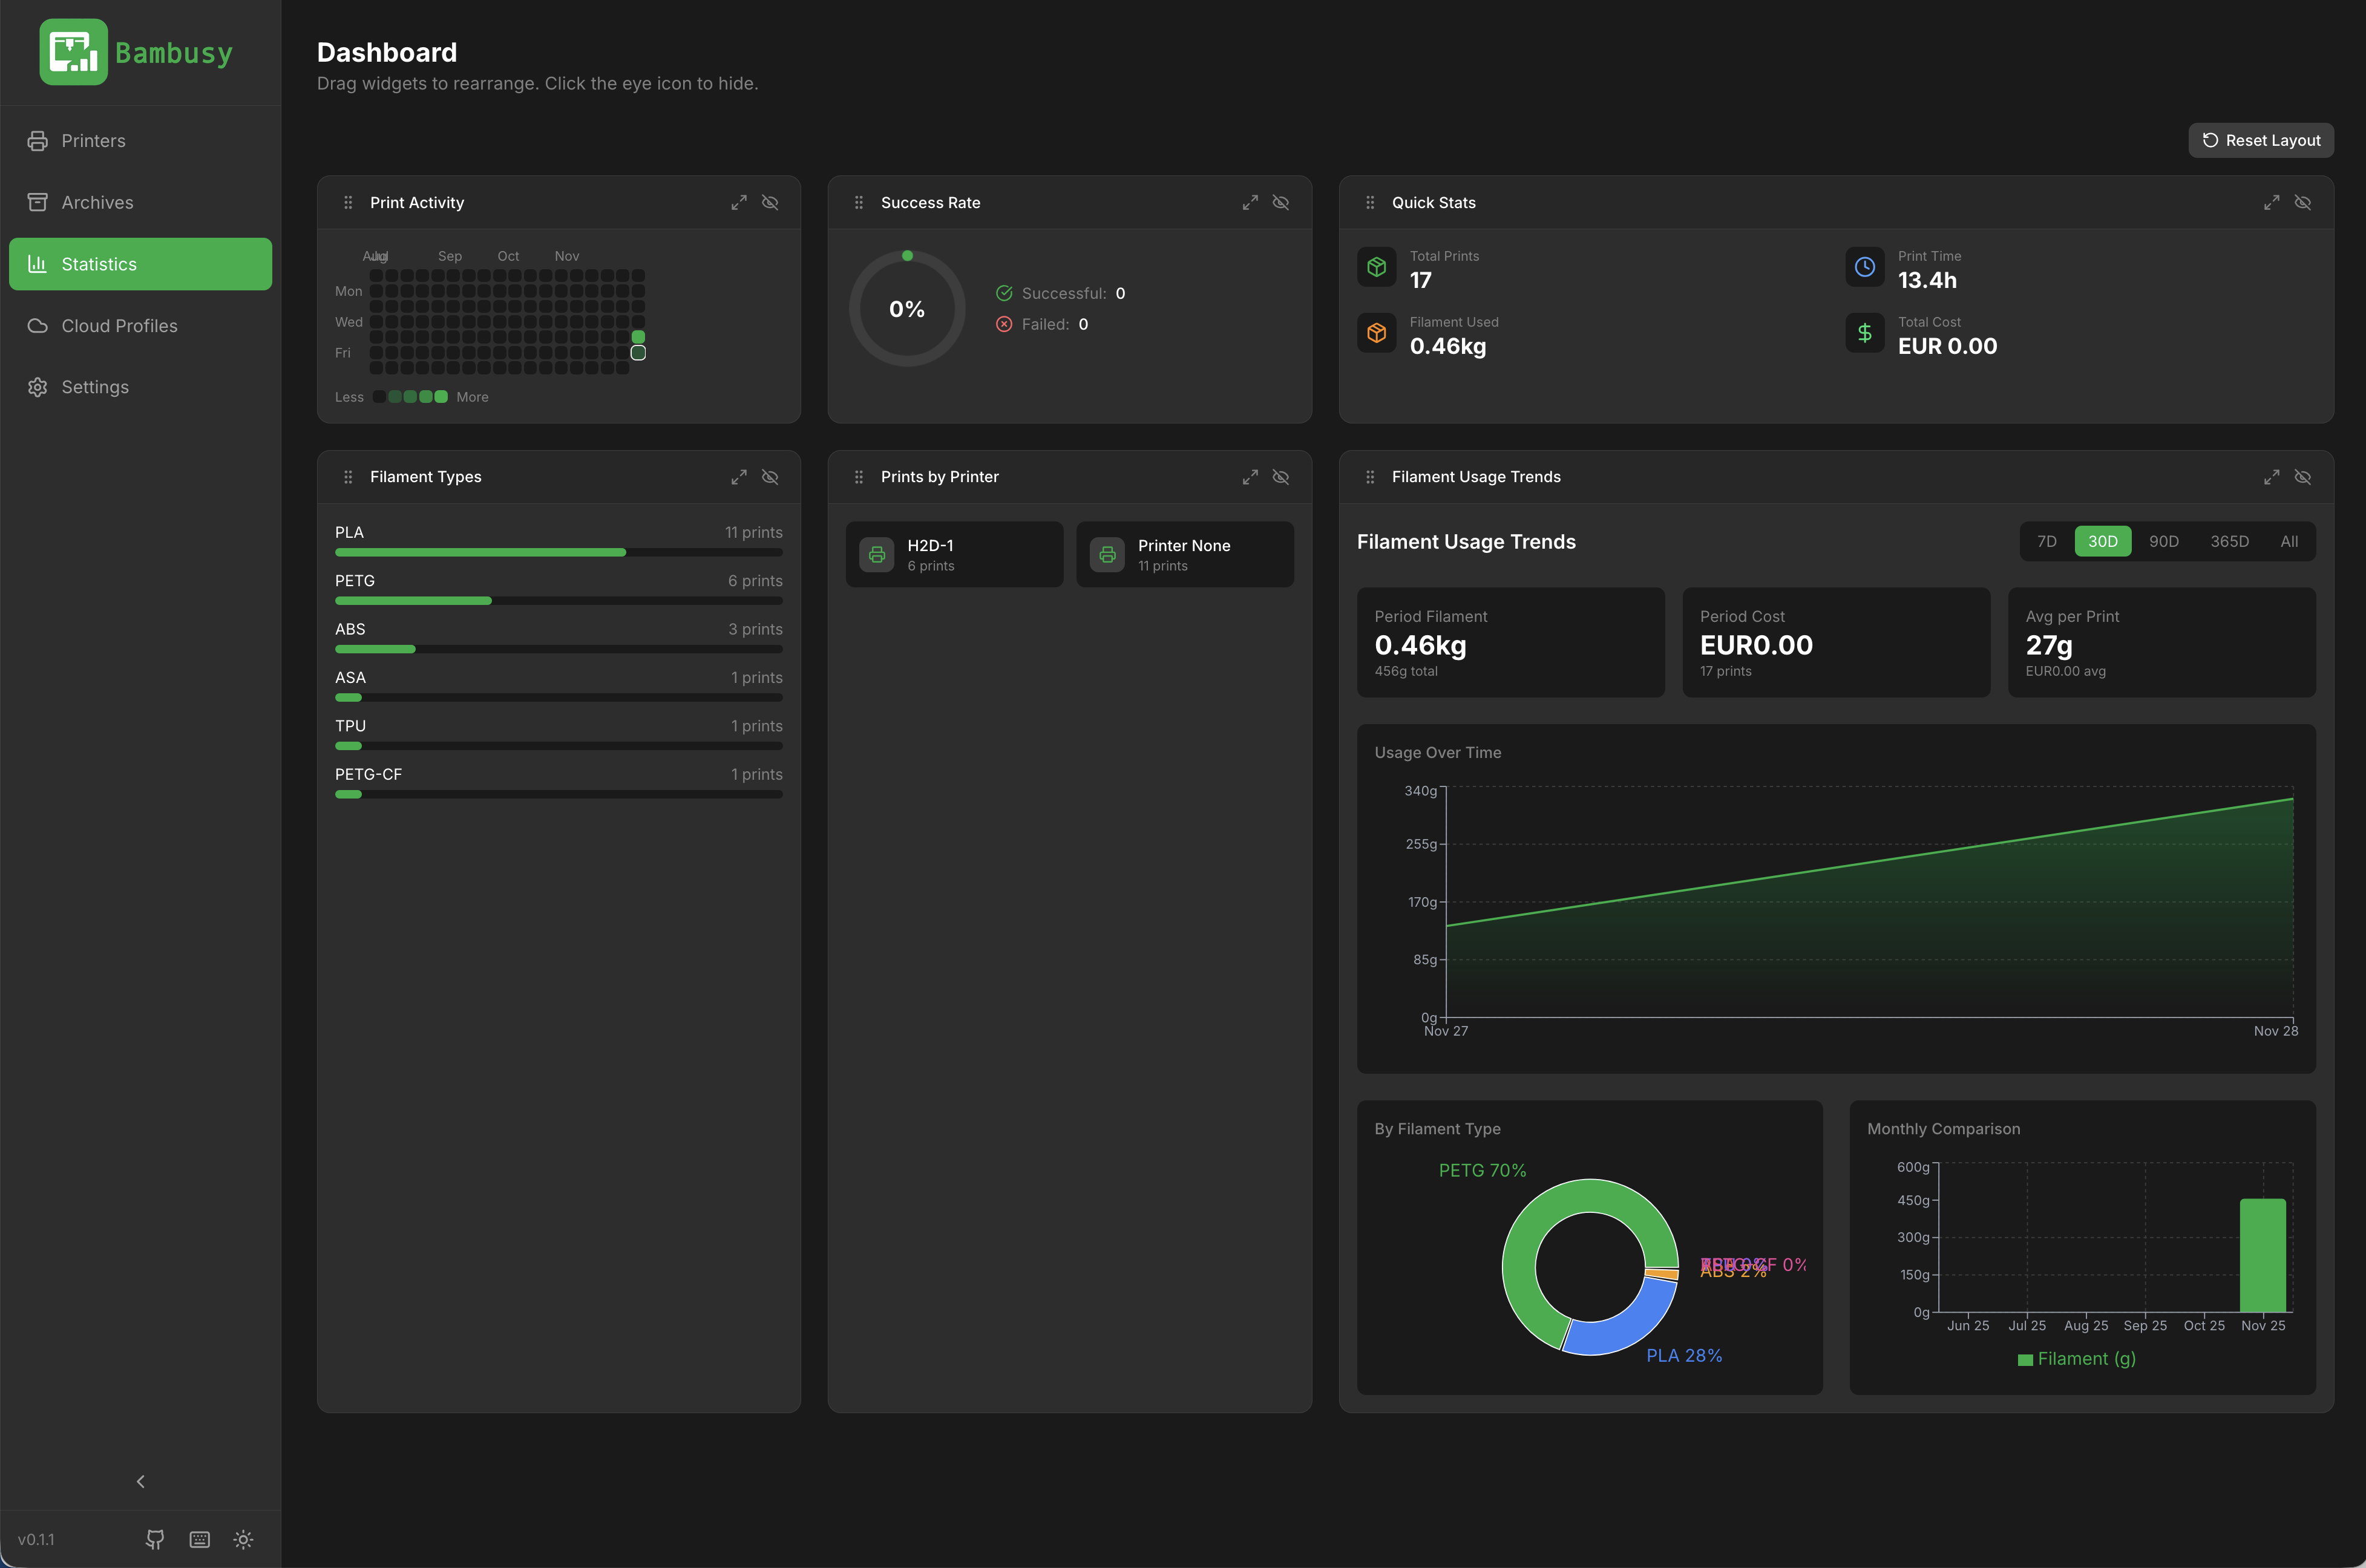2366x1568 pixels.
Task: Open the GitHub link icon
Action: [155, 1539]
